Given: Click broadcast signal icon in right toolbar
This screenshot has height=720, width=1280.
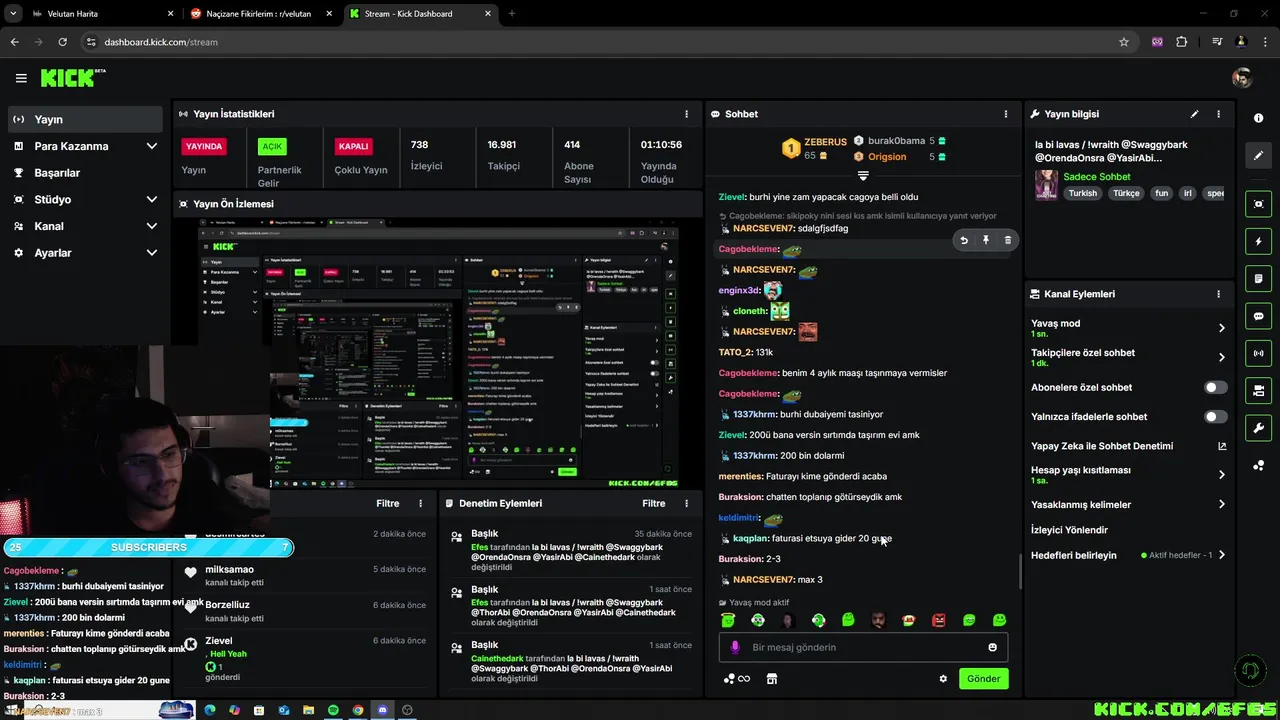Looking at the screenshot, I should pyautogui.click(x=1258, y=353).
